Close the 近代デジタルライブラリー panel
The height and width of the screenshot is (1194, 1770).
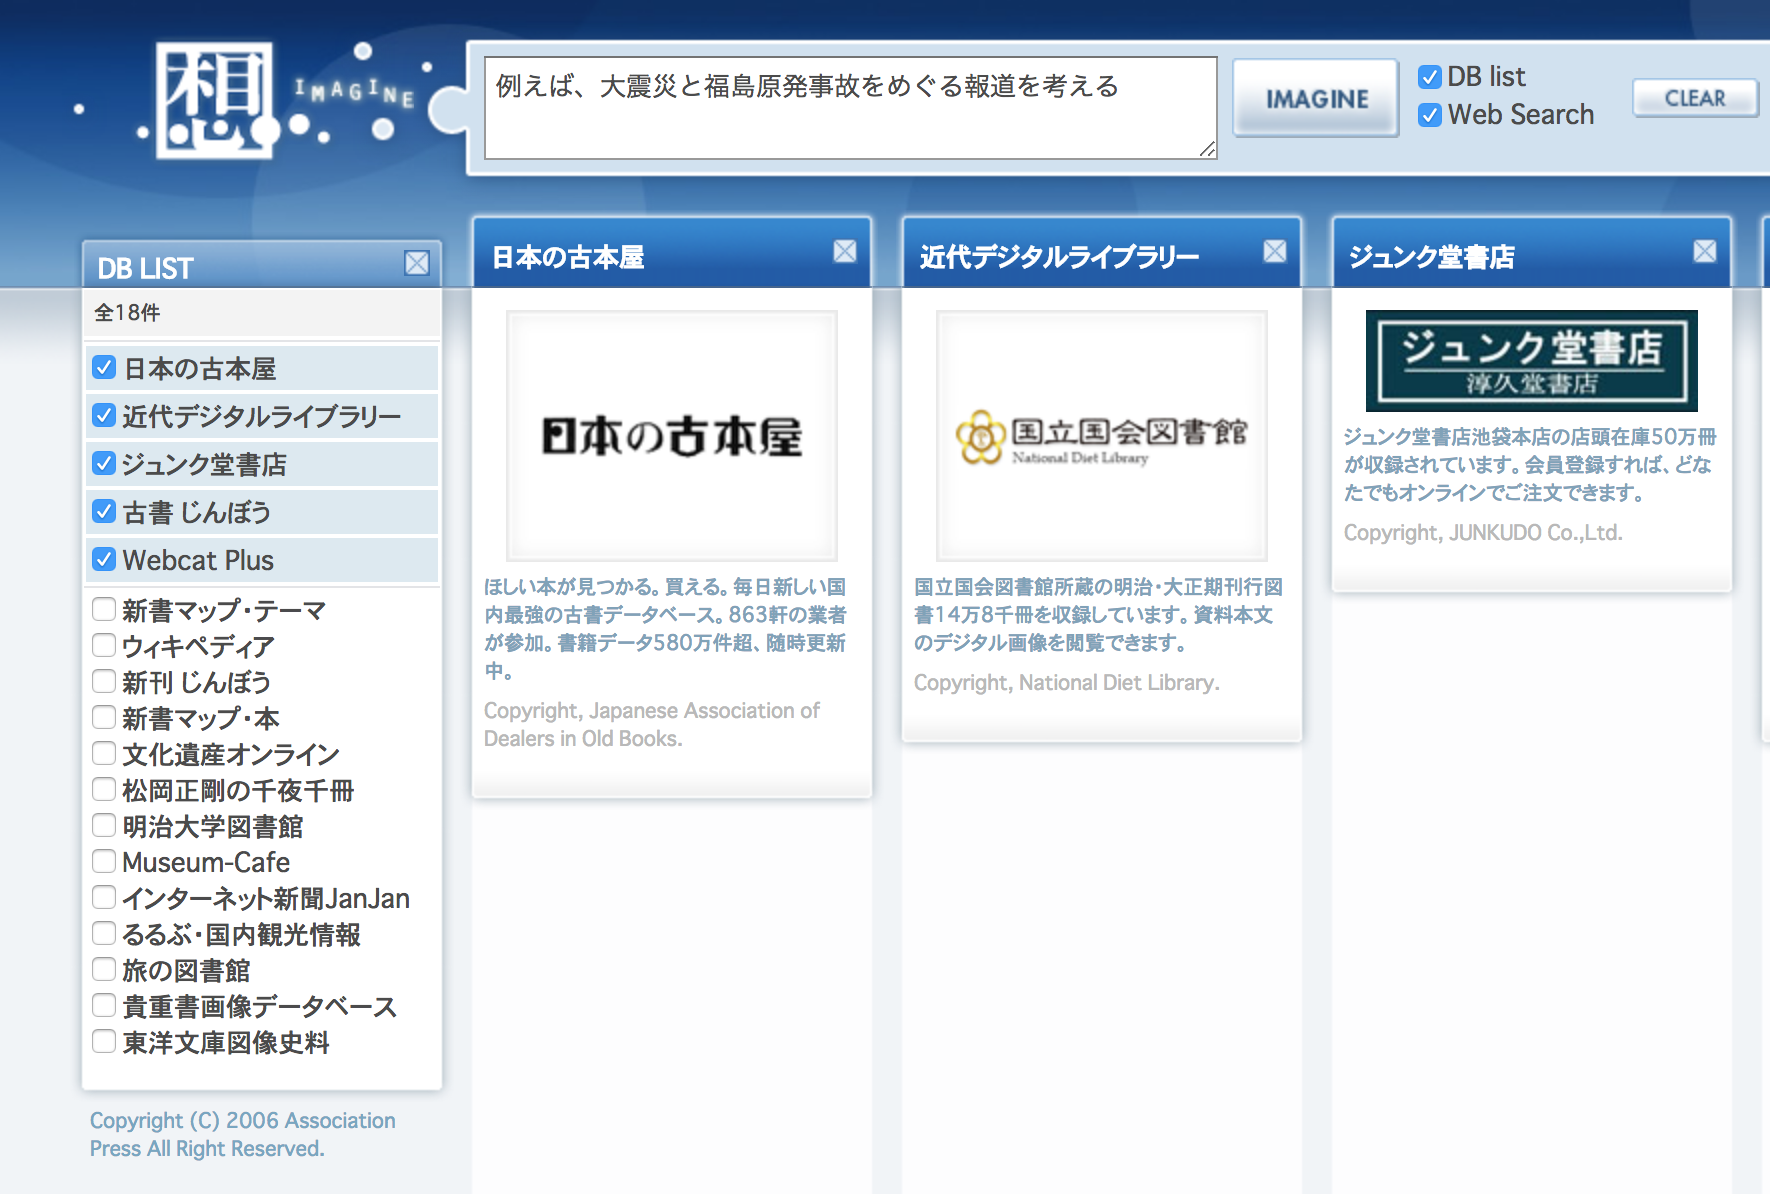(x=1275, y=251)
